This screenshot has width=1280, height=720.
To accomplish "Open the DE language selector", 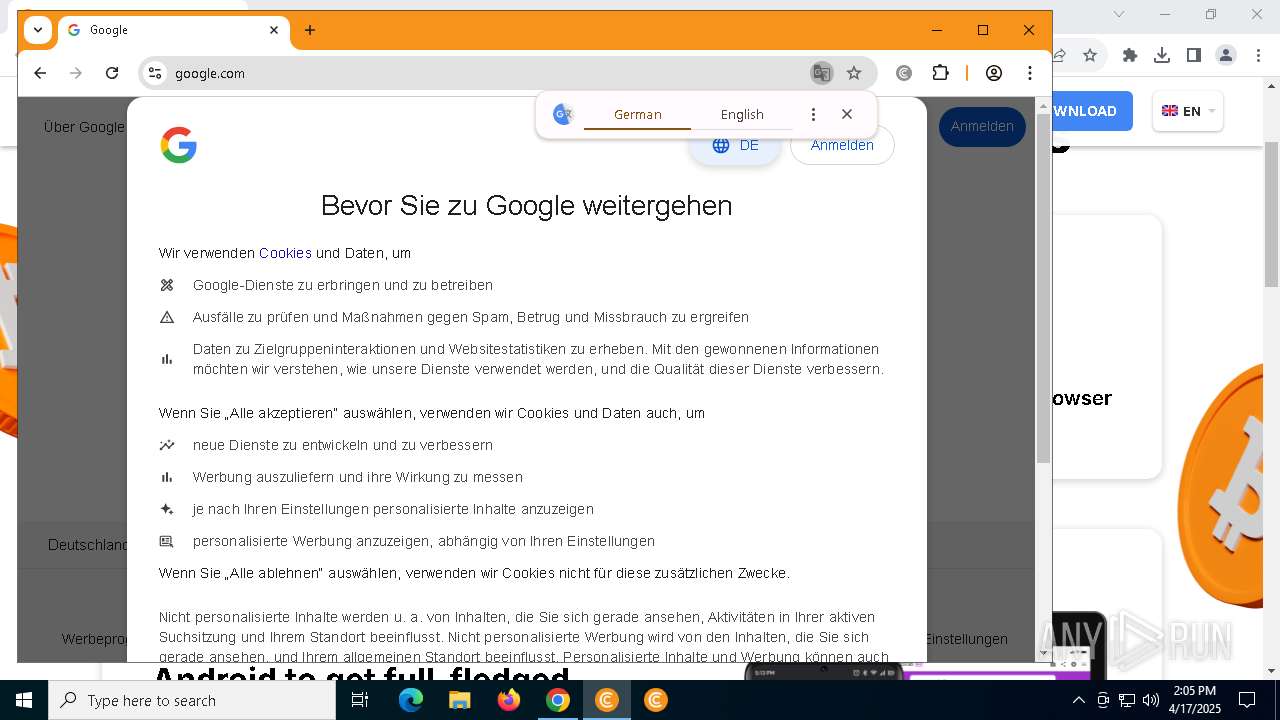I will pos(735,146).
